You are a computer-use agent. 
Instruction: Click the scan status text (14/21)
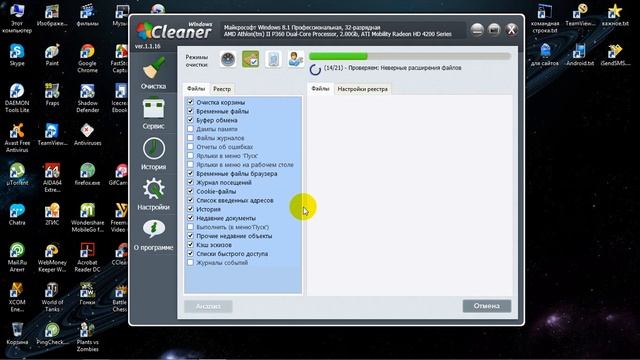tap(393, 68)
